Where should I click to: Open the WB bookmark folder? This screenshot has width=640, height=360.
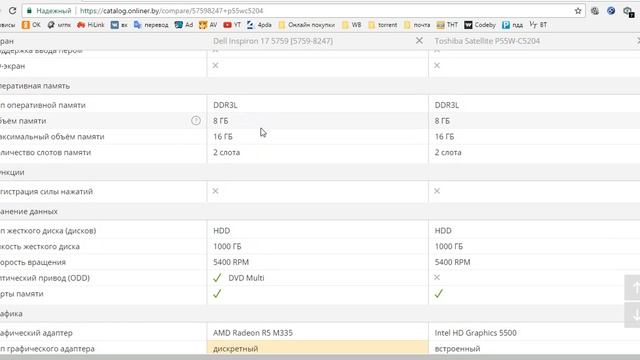352,25
